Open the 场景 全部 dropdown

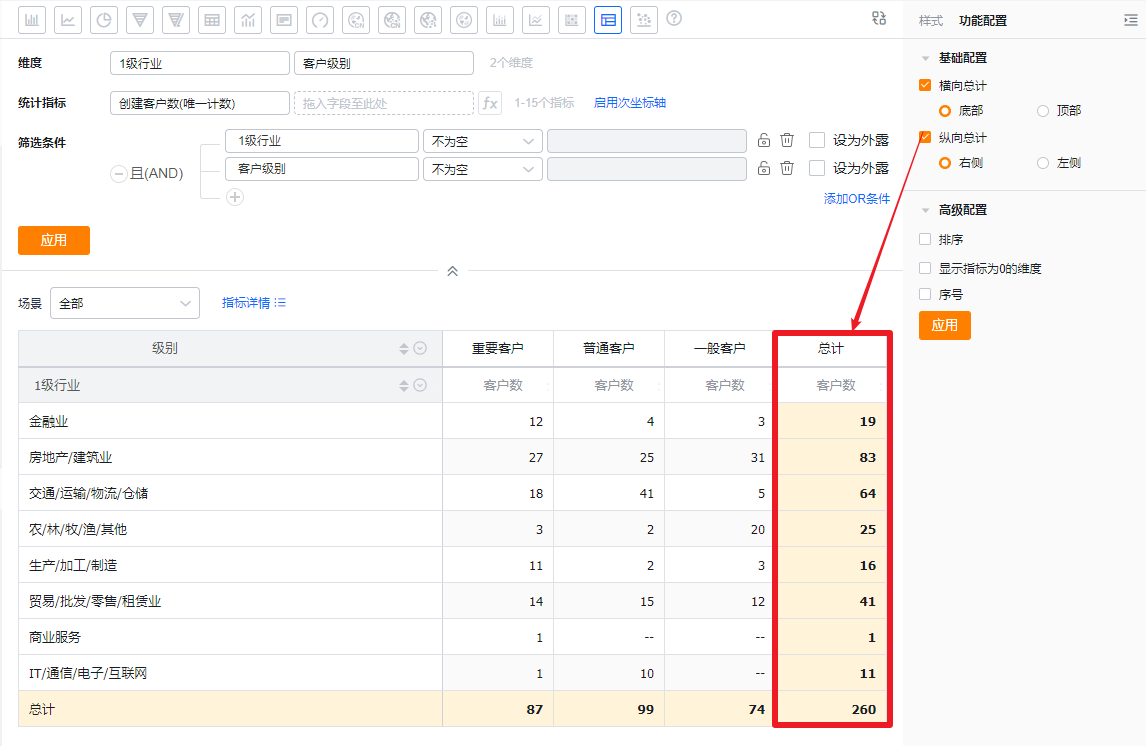pyautogui.click(x=125, y=303)
